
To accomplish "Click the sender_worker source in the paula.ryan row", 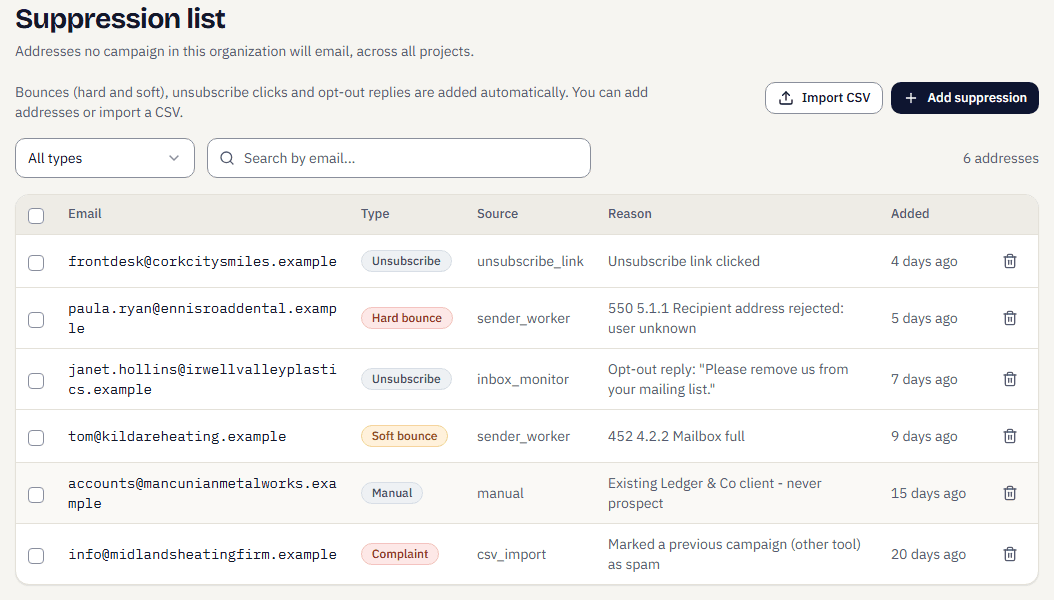I will (524, 318).
